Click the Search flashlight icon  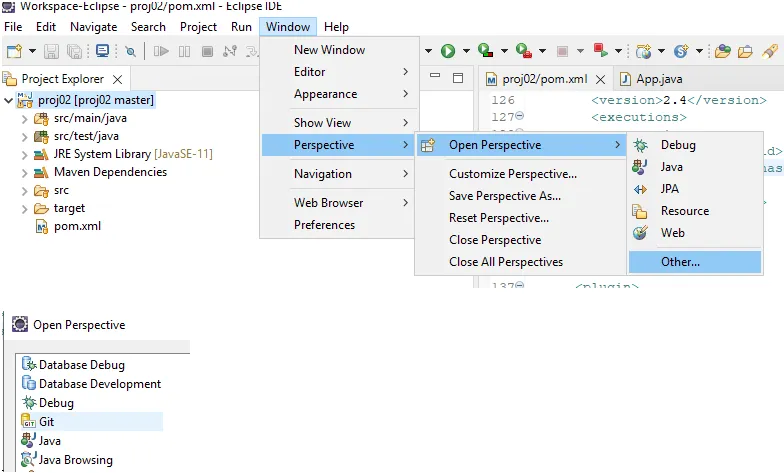(770, 51)
